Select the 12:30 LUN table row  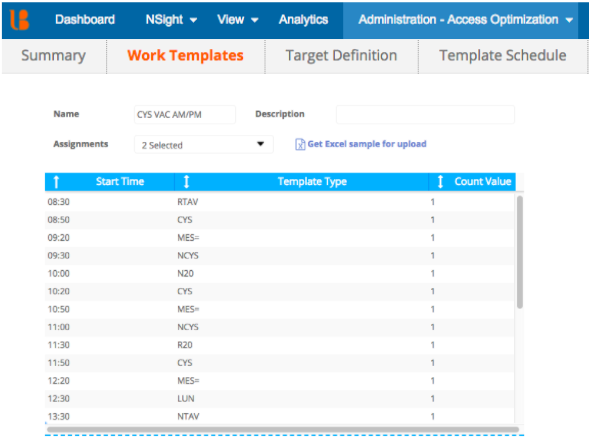point(279,399)
